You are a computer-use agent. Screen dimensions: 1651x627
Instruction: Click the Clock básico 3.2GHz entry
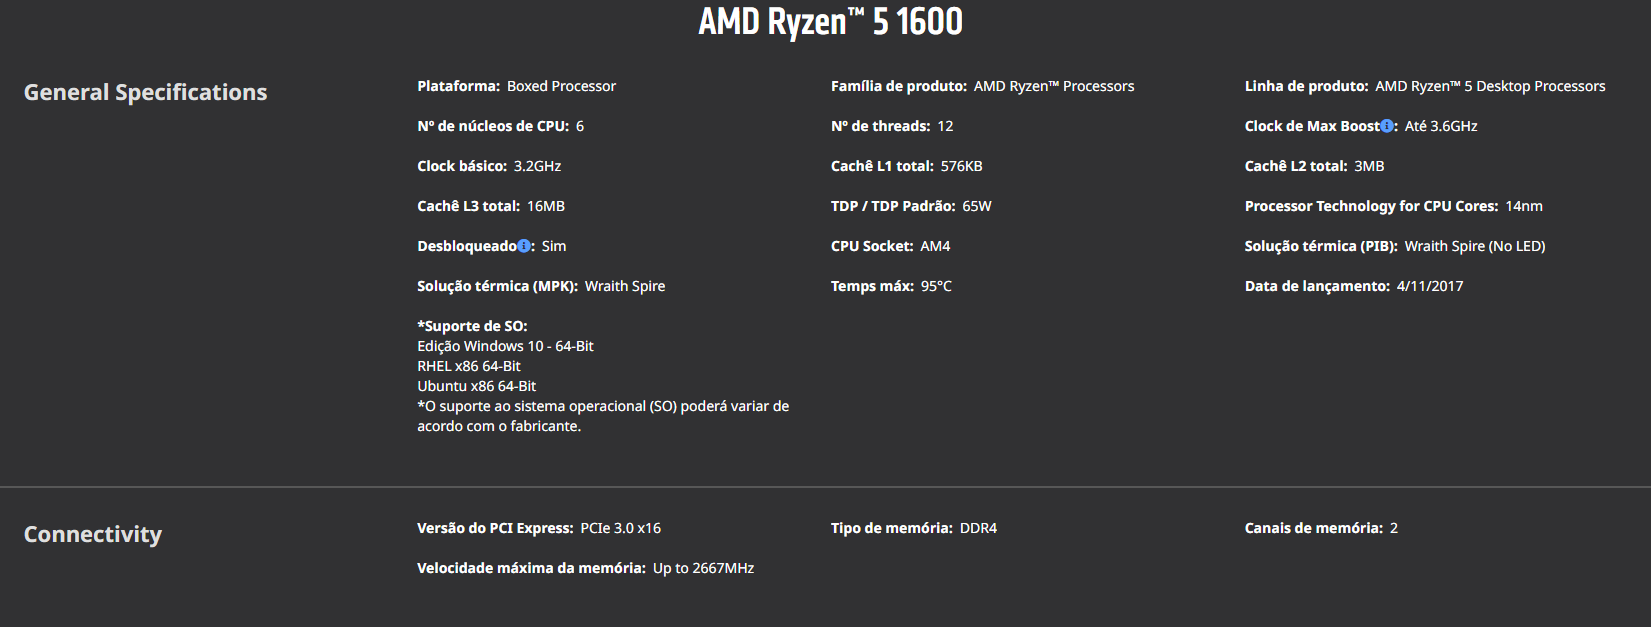pos(489,166)
